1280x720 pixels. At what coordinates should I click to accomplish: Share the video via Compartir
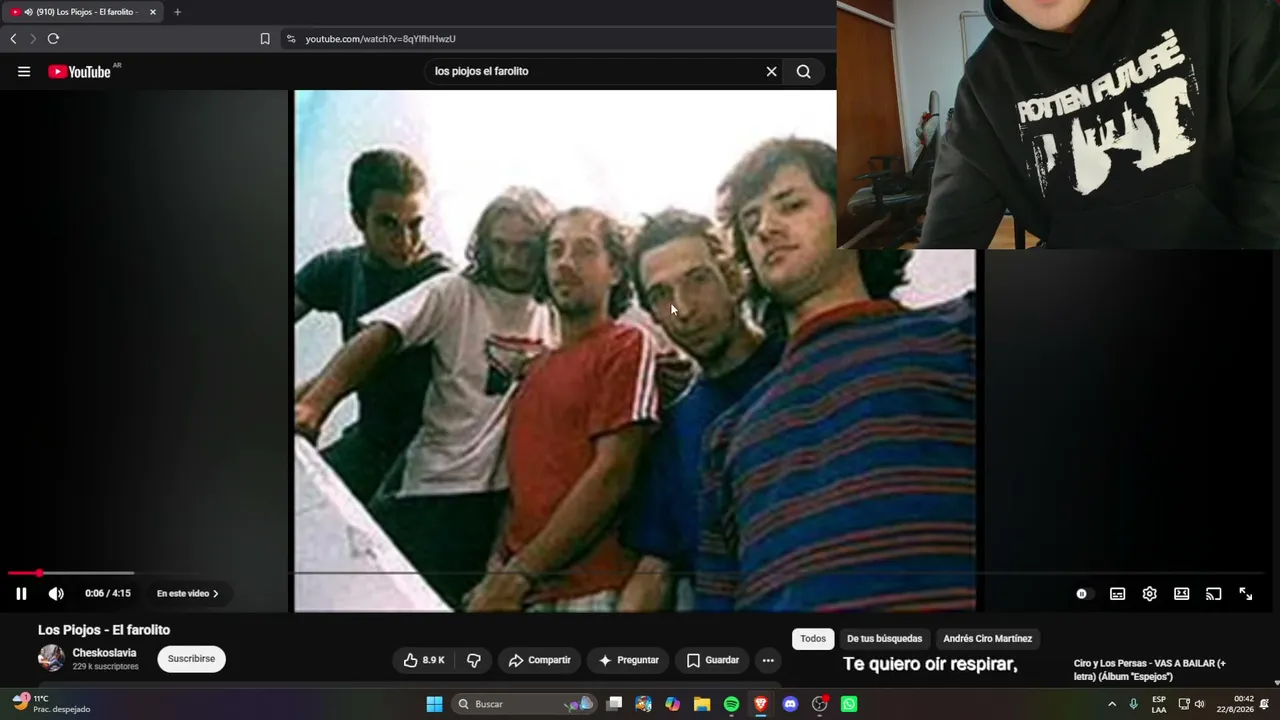[x=539, y=660]
